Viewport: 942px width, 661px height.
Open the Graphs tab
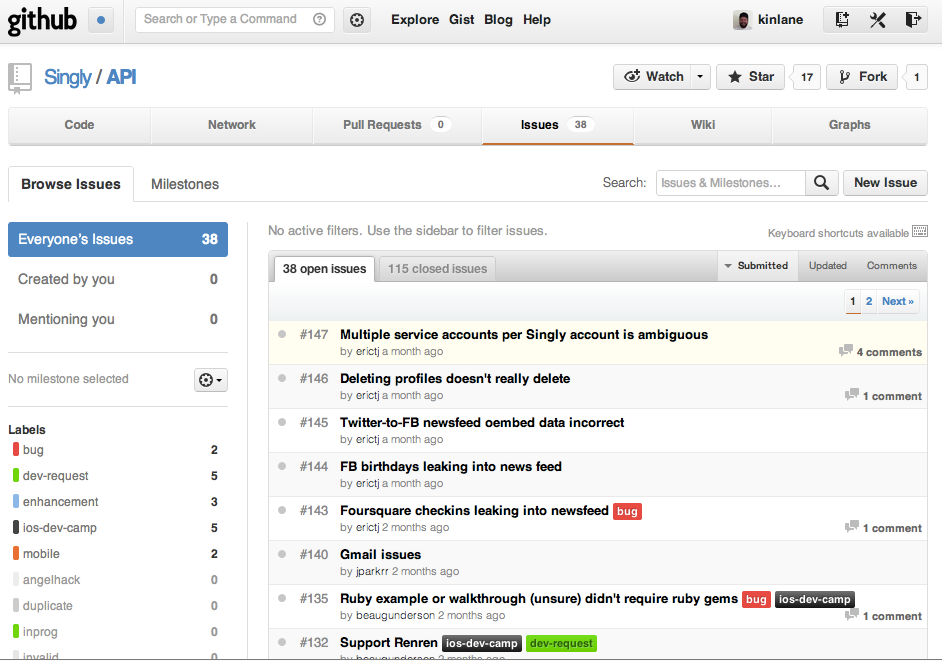tap(849, 124)
